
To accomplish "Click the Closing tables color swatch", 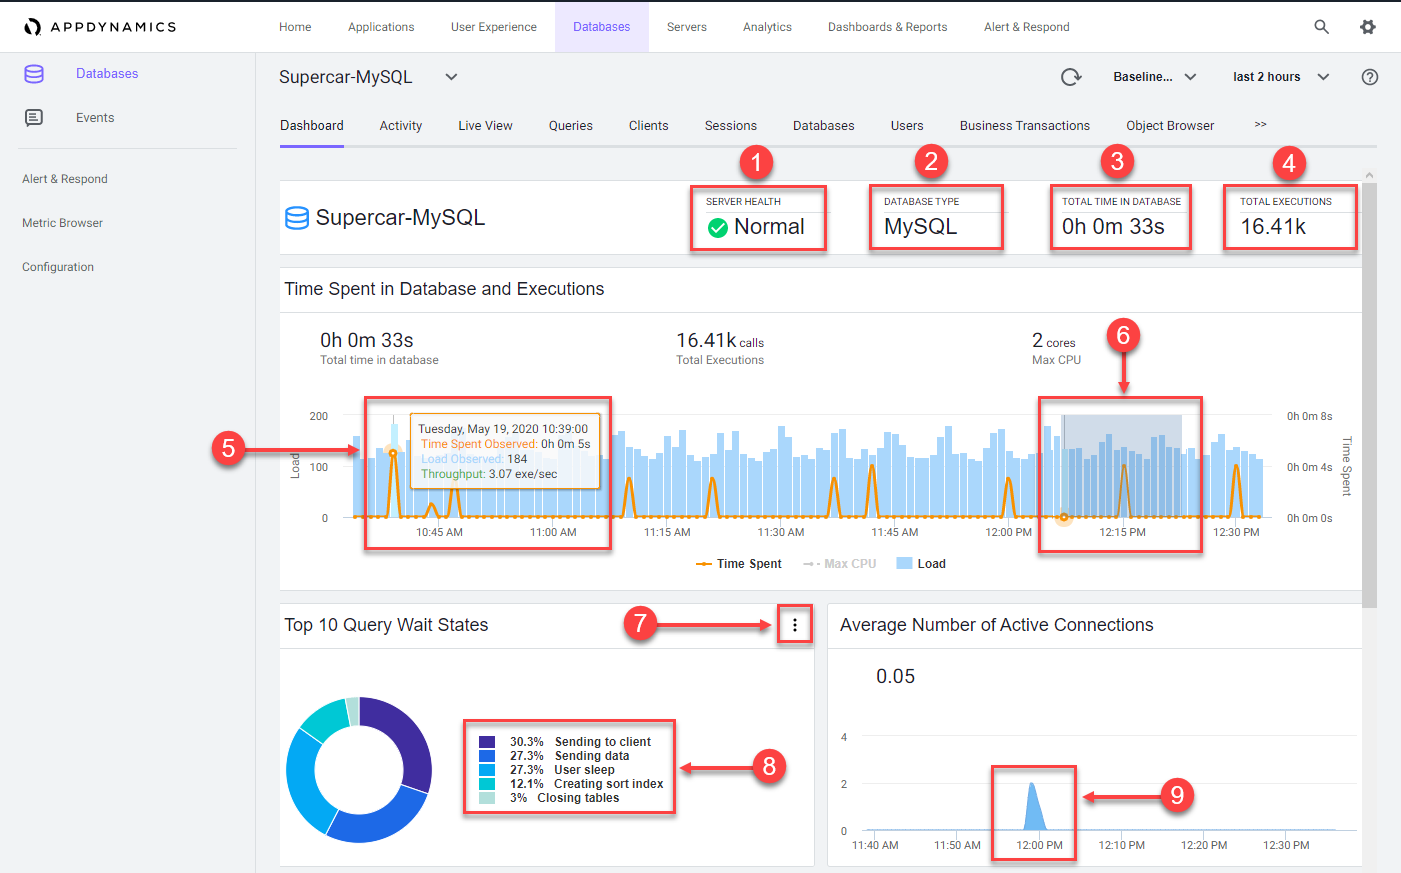I will 487,798.
